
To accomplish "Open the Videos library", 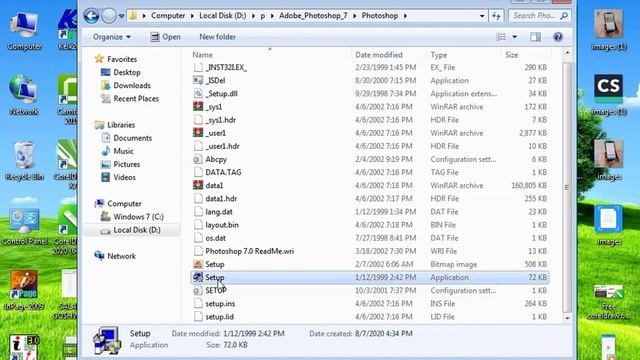I will [124, 177].
